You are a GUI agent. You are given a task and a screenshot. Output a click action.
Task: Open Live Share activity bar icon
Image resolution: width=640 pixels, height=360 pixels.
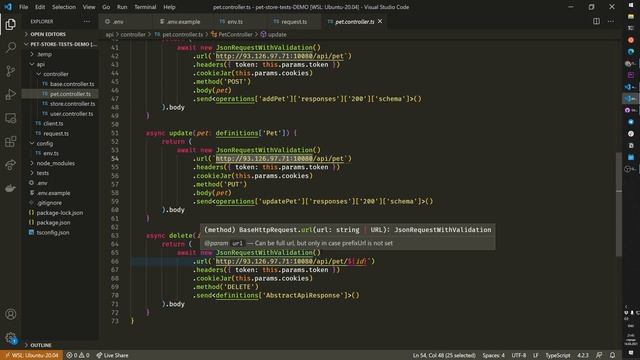click(11, 165)
